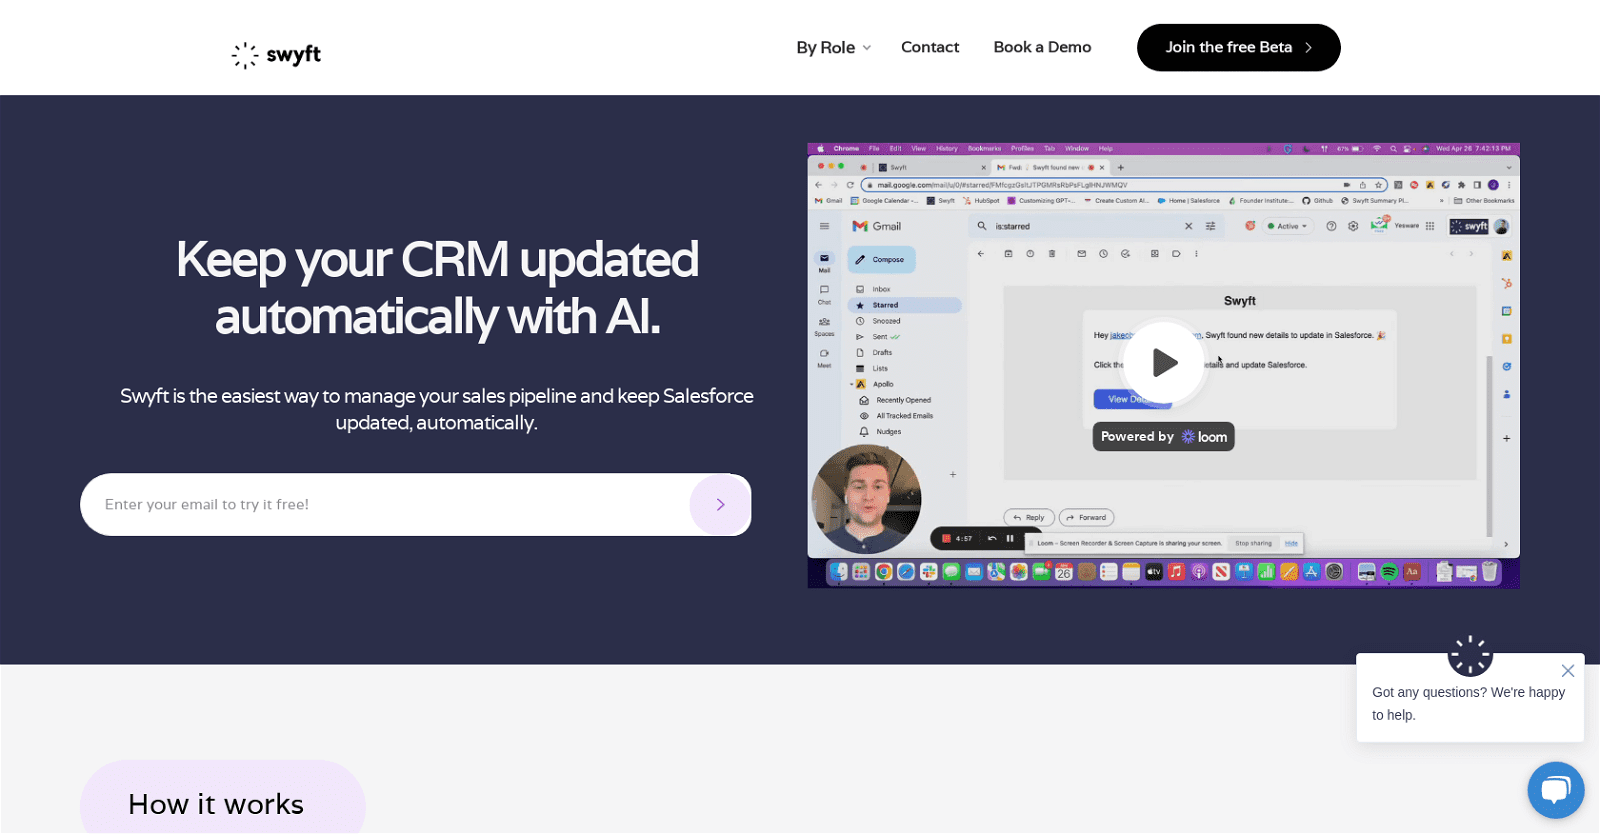This screenshot has height=834, width=1600.
Task: Click the email input field
Action: point(385,505)
